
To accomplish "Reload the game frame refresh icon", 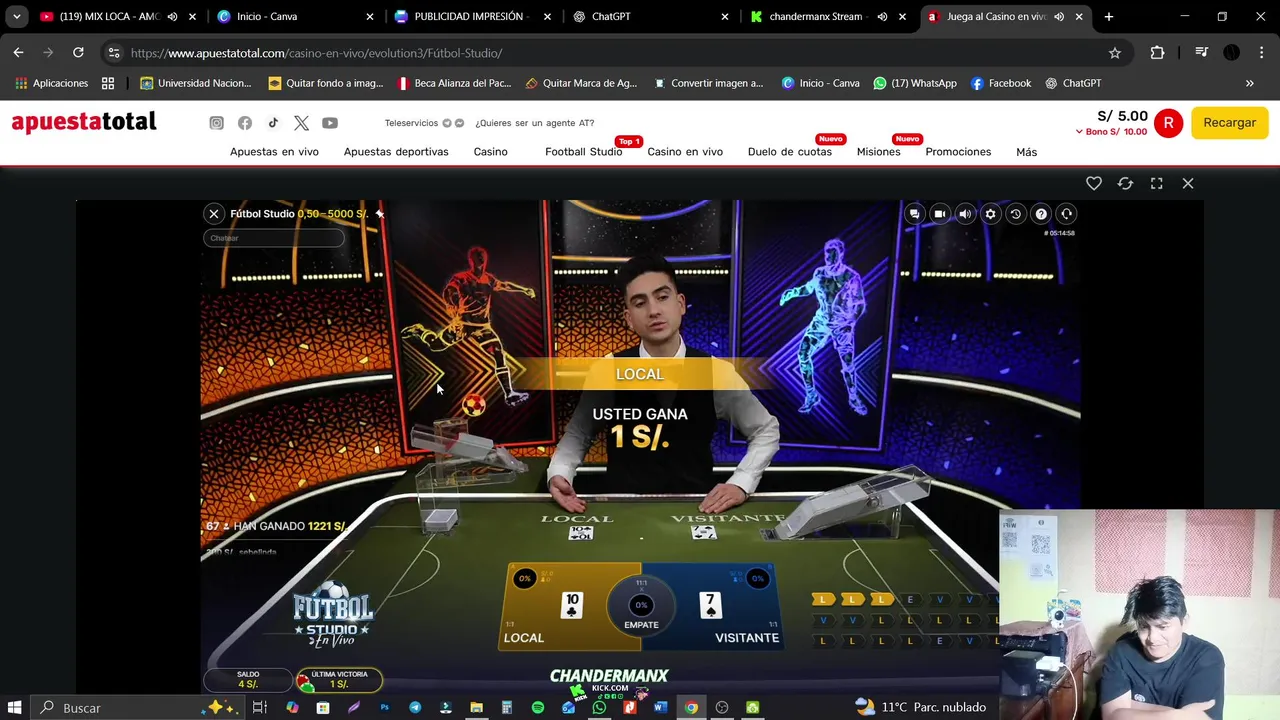I will point(1125,183).
